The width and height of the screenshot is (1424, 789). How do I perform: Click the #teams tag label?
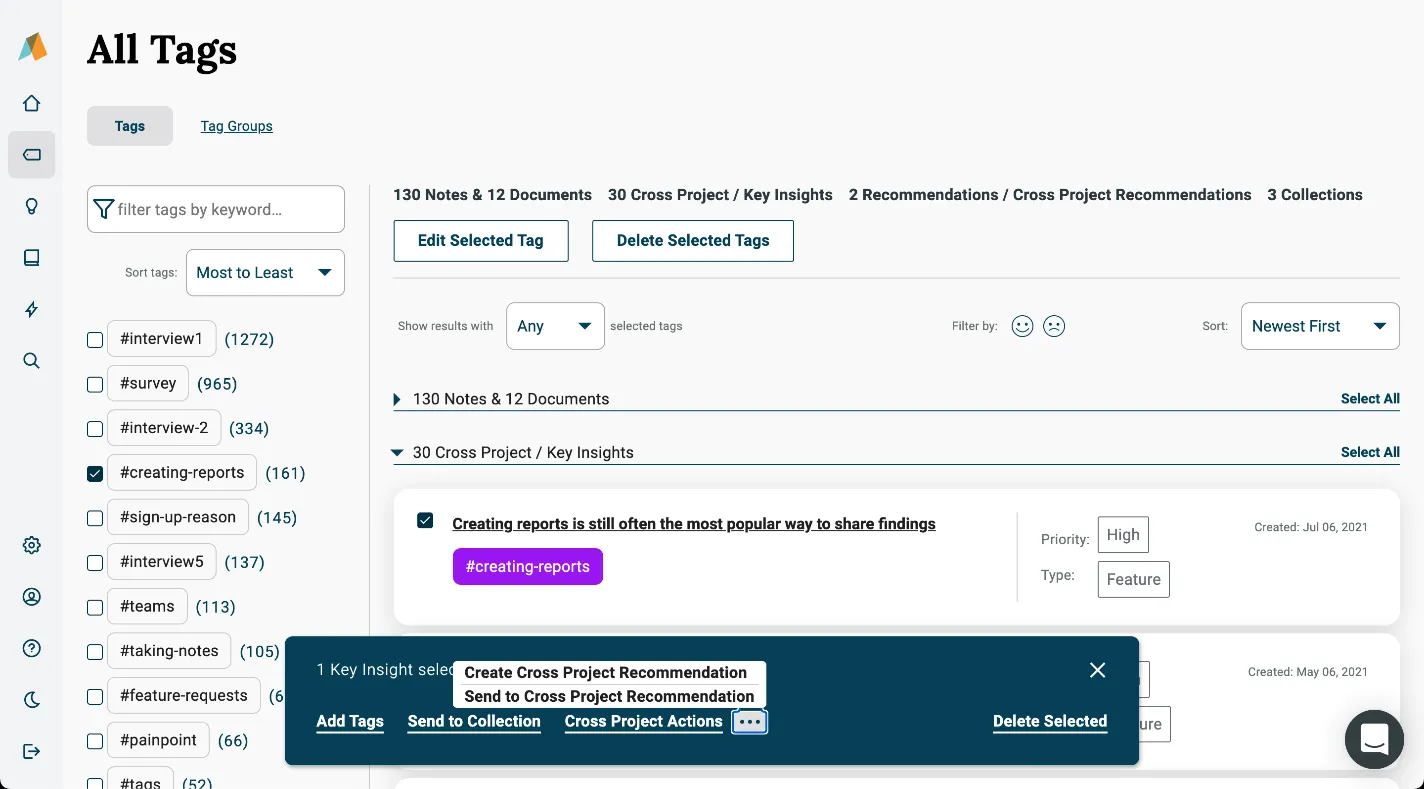click(148, 606)
